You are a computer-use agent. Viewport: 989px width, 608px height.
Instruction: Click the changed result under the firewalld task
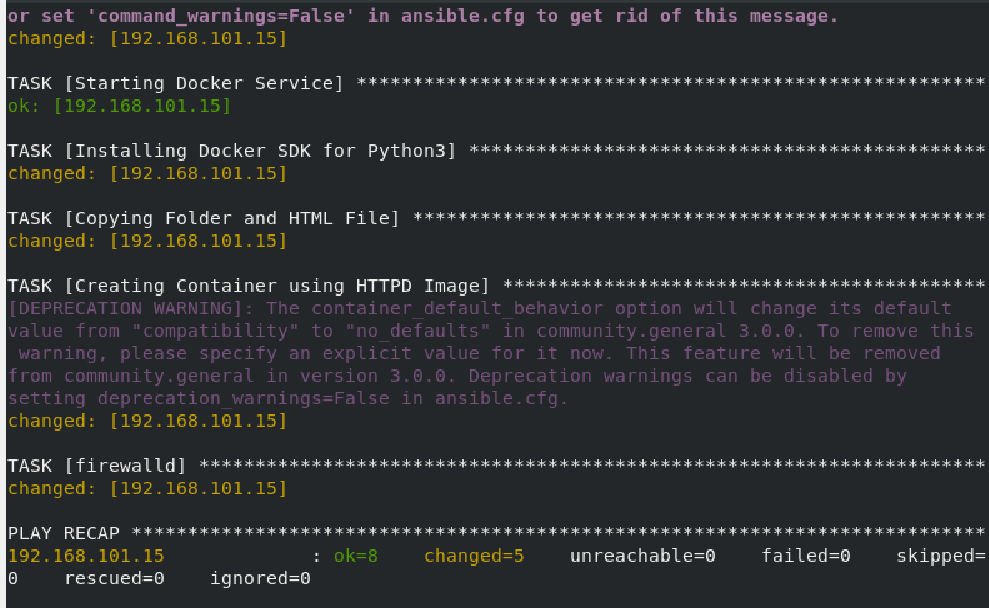[x=148, y=488]
